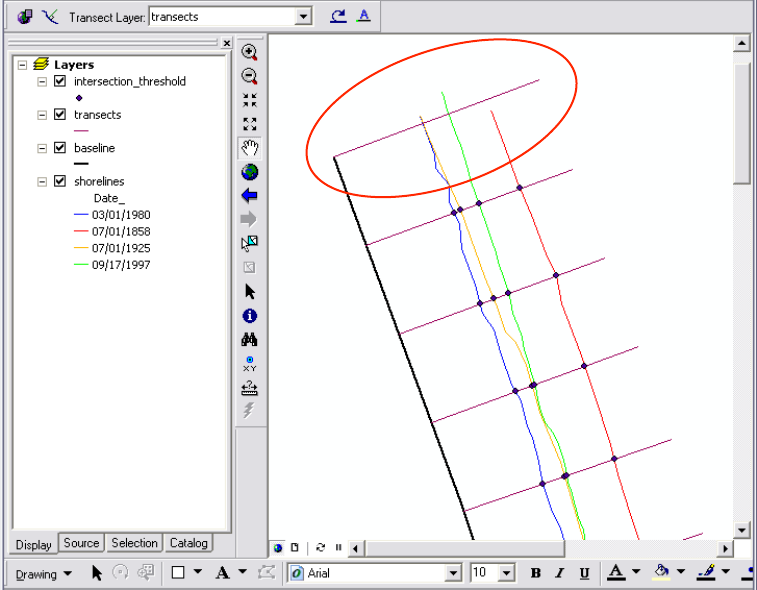Apply bold text formatting
The height and width of the screenshot is (590, 757).
[536, 573]
